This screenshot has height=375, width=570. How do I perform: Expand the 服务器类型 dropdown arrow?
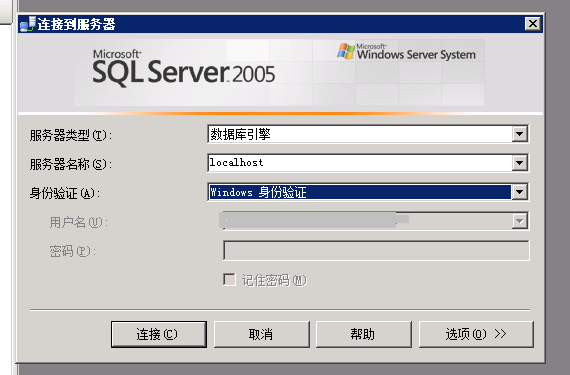pyautogui.click(x=519, y=134)
